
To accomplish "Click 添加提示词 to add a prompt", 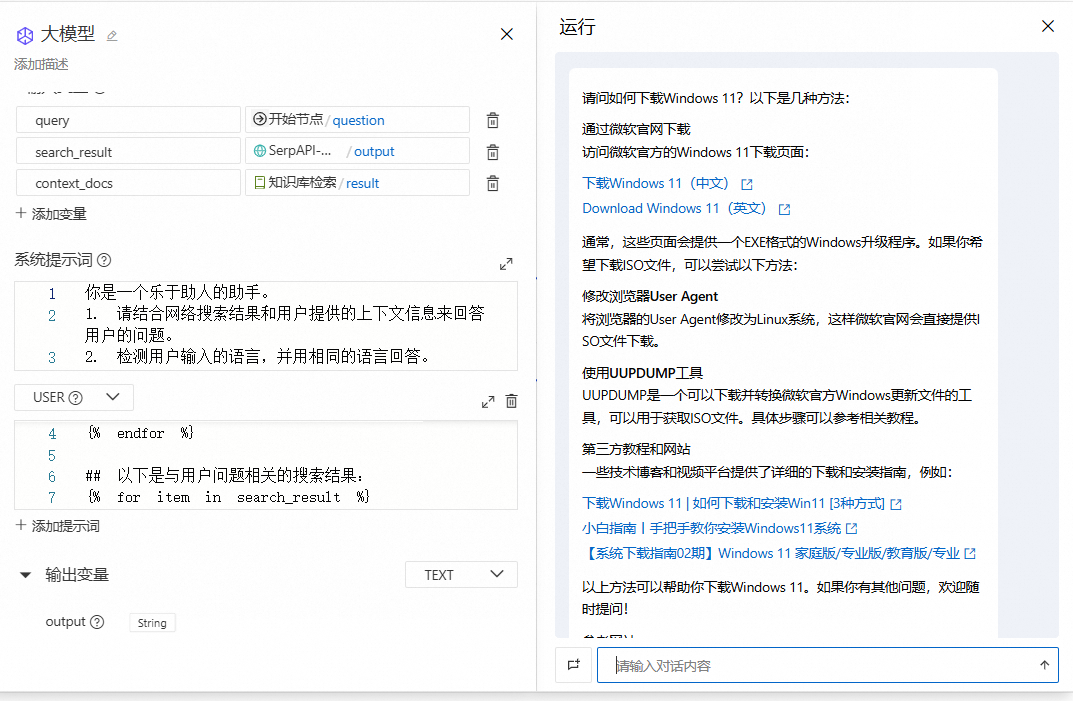I will pyautogui.click(x=57, y=526).
